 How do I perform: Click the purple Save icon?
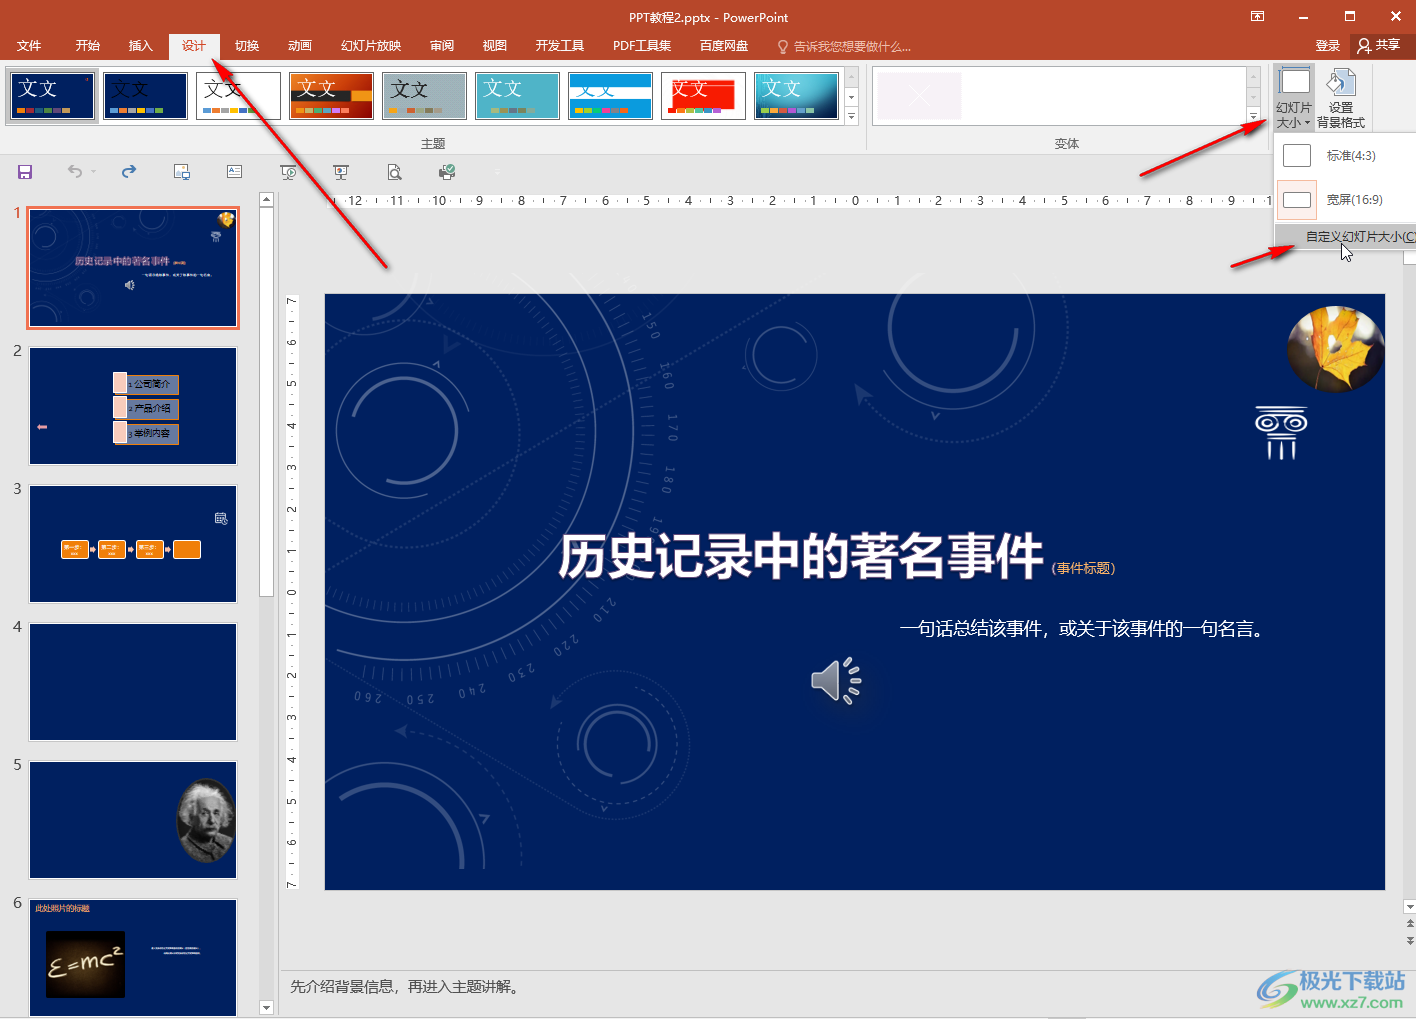(25, 172)
